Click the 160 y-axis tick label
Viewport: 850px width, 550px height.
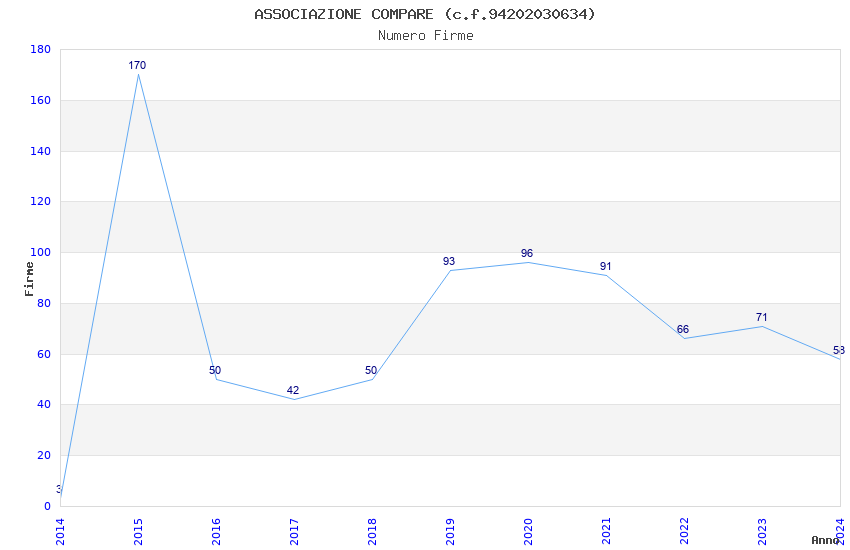(x=41, y=100)
